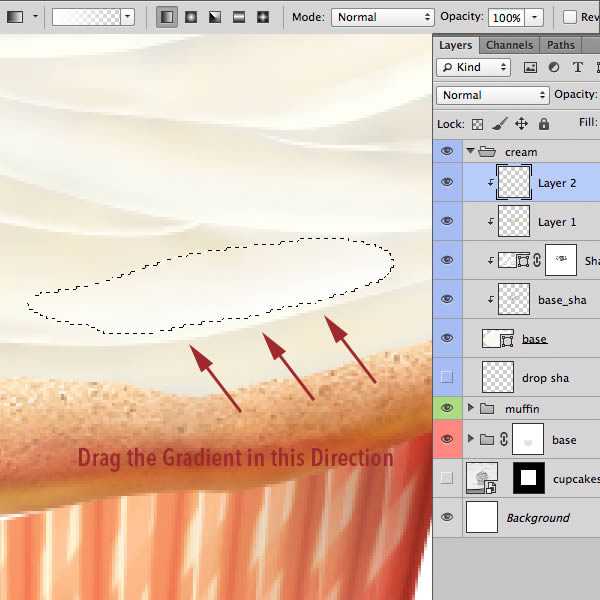Select the Layer 1 name
Image resolution: width=600 pixels, height=600 pixels.
[557, 222]
